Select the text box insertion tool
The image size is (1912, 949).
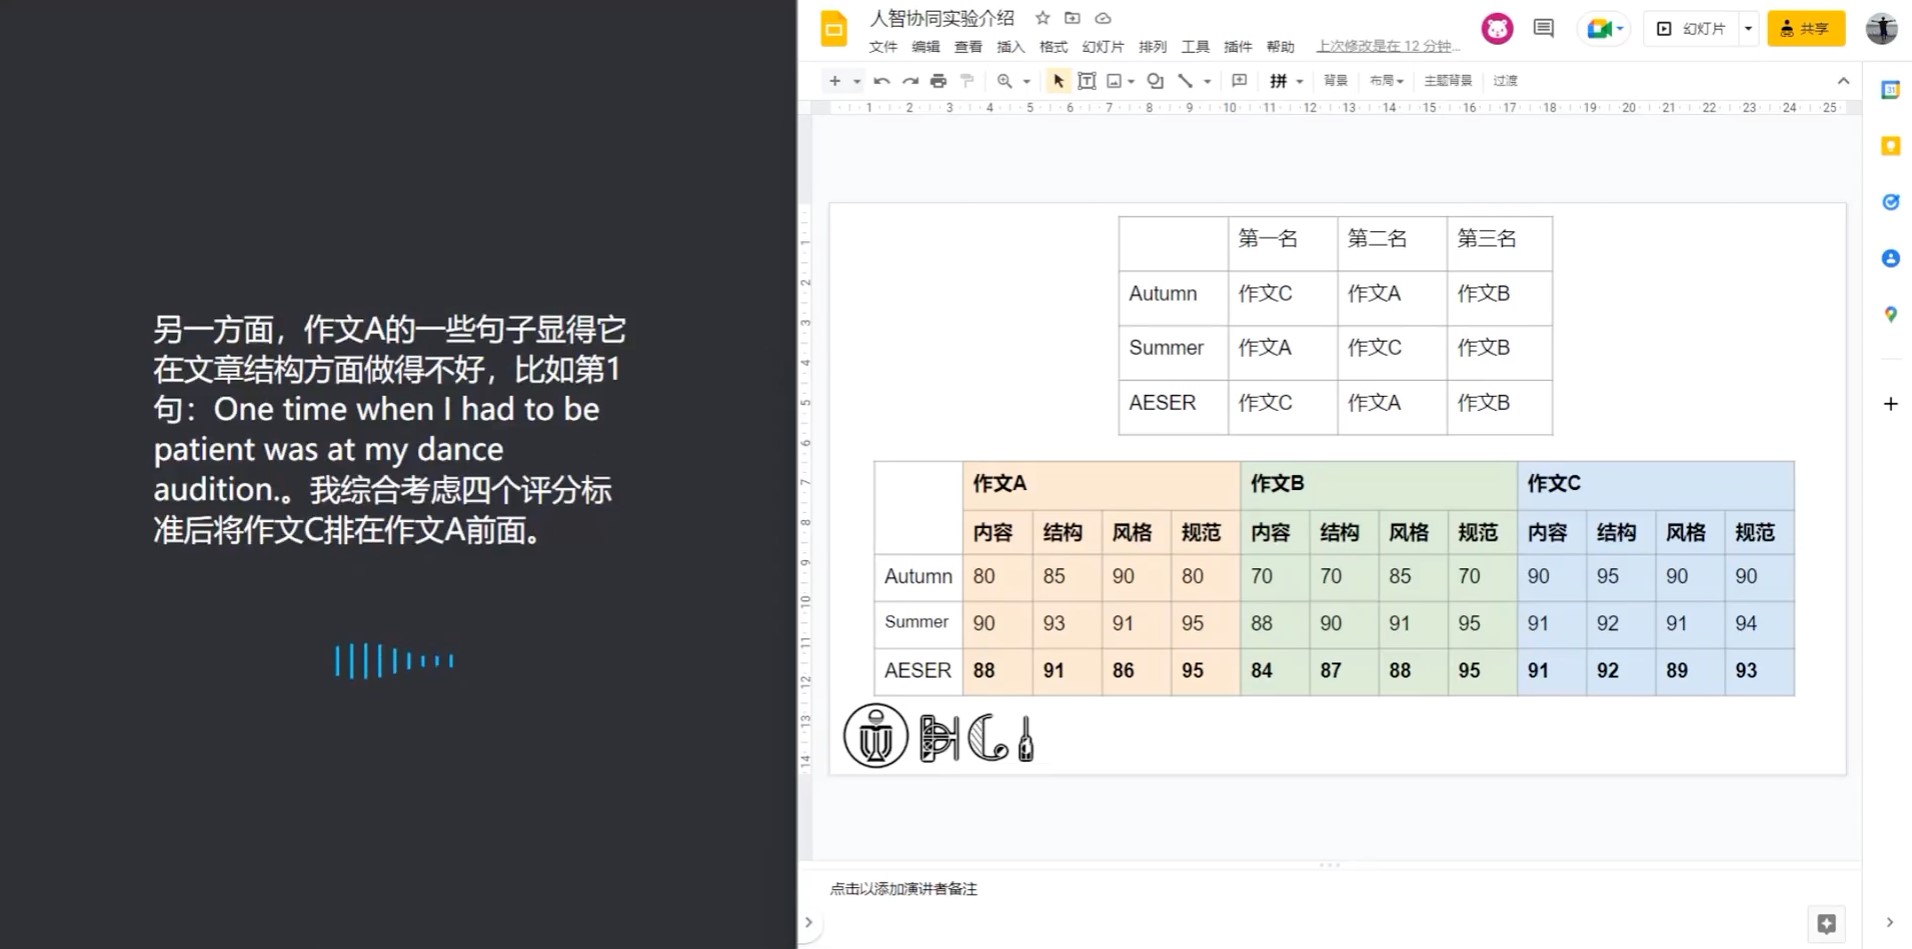(1087, 80)
